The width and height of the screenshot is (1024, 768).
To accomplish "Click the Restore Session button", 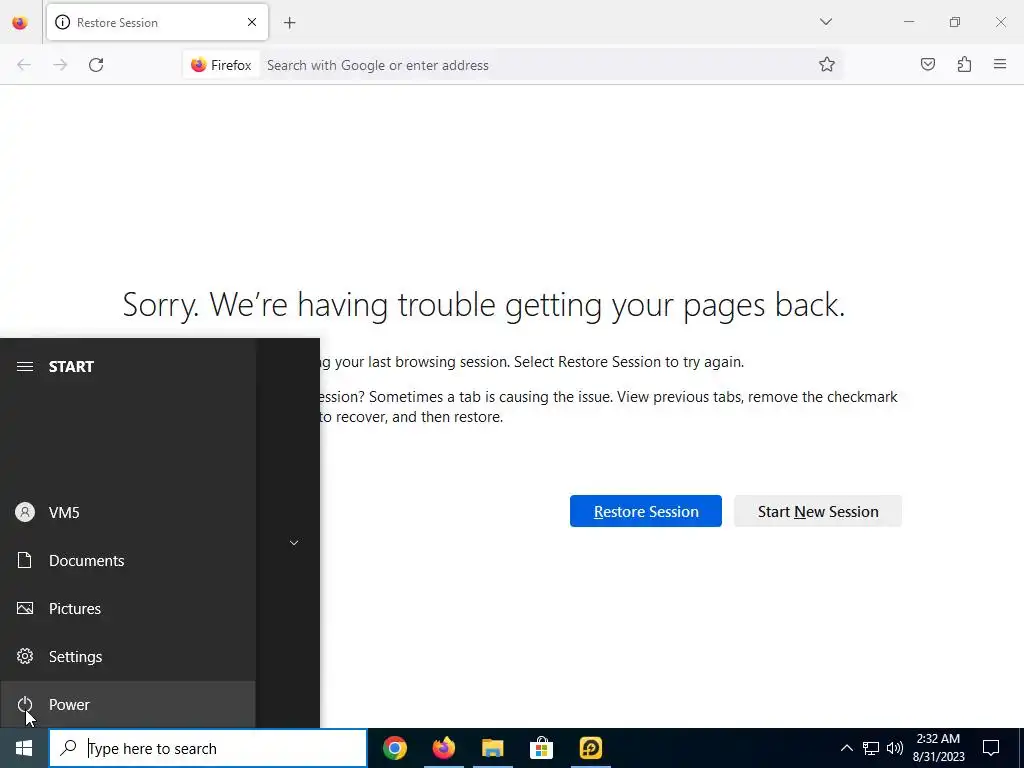I will coord(645,511).
